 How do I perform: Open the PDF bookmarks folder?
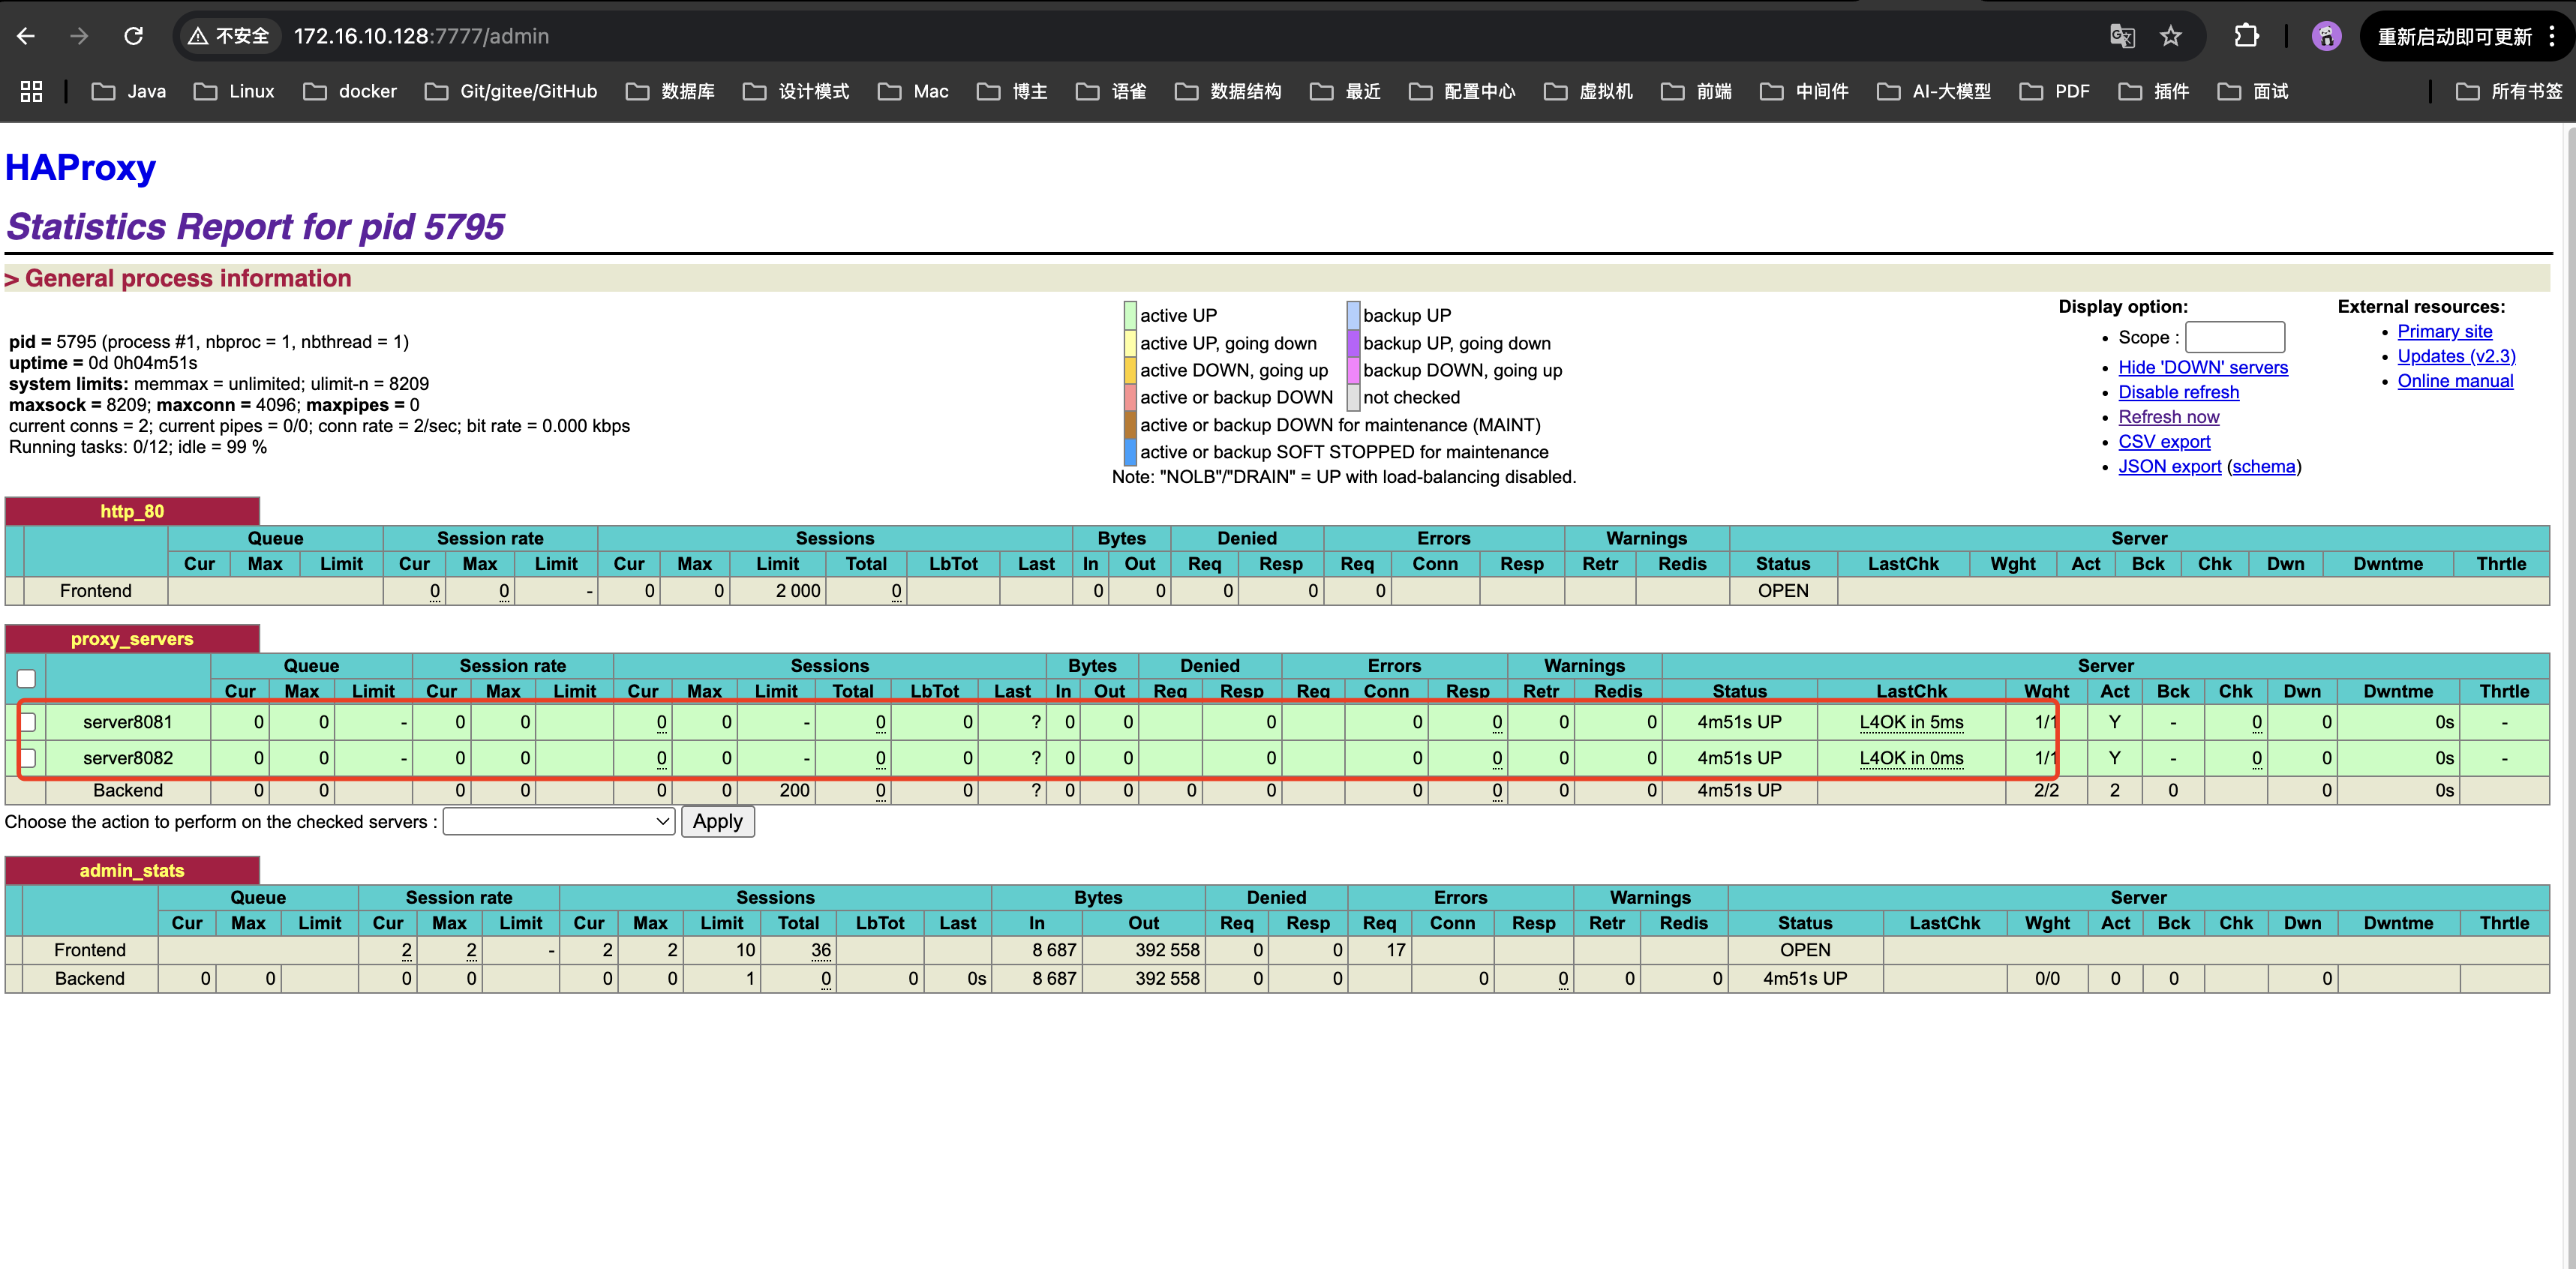click(2054, 91)
